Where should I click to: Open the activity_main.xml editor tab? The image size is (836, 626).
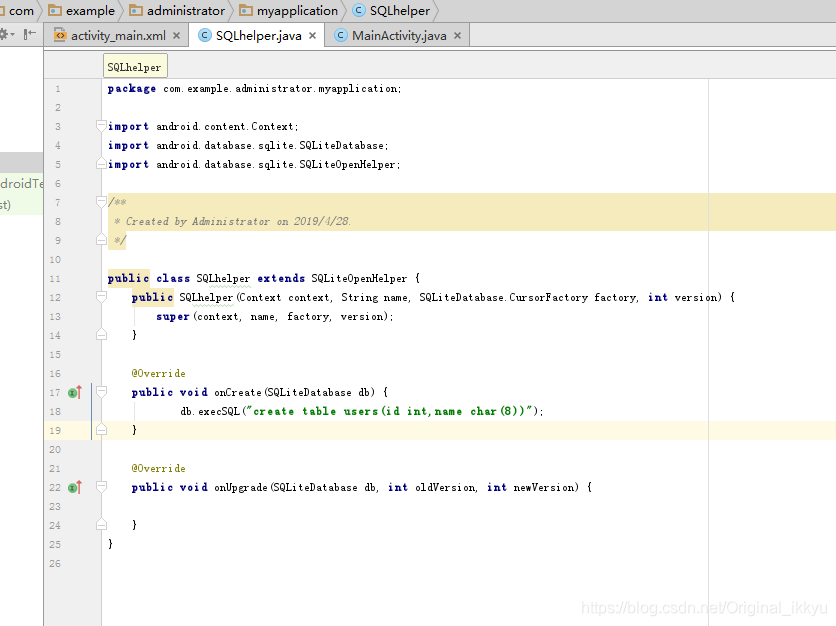tap(117, 36)
